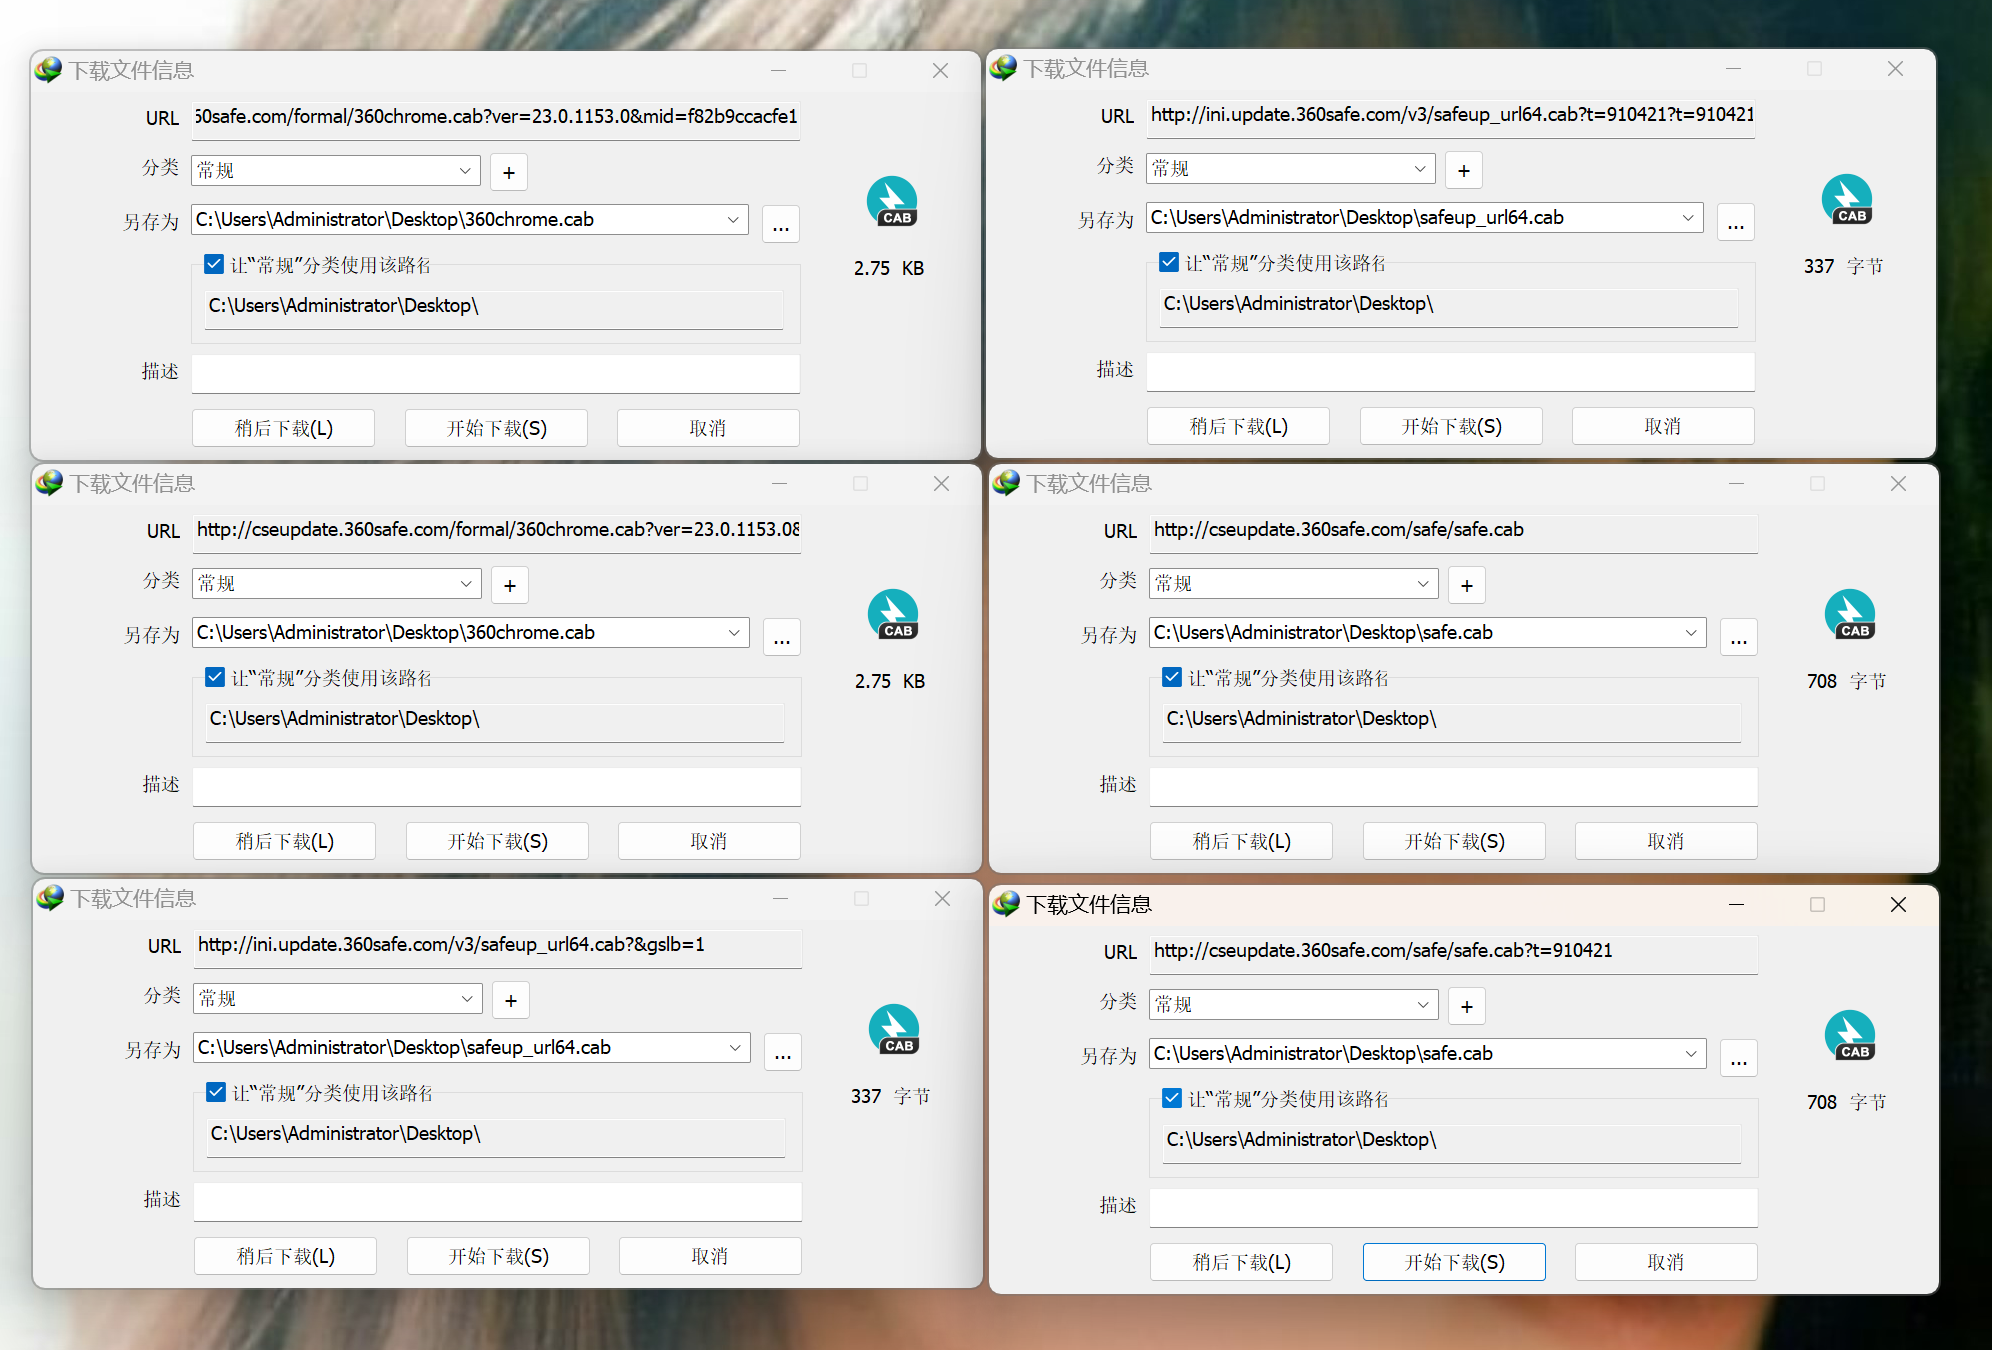This screenshot has width=1992, height=1350.
Task: Click the '...' browse button in the t=910421?t=910421 dialog
Action: (1735, 223)
